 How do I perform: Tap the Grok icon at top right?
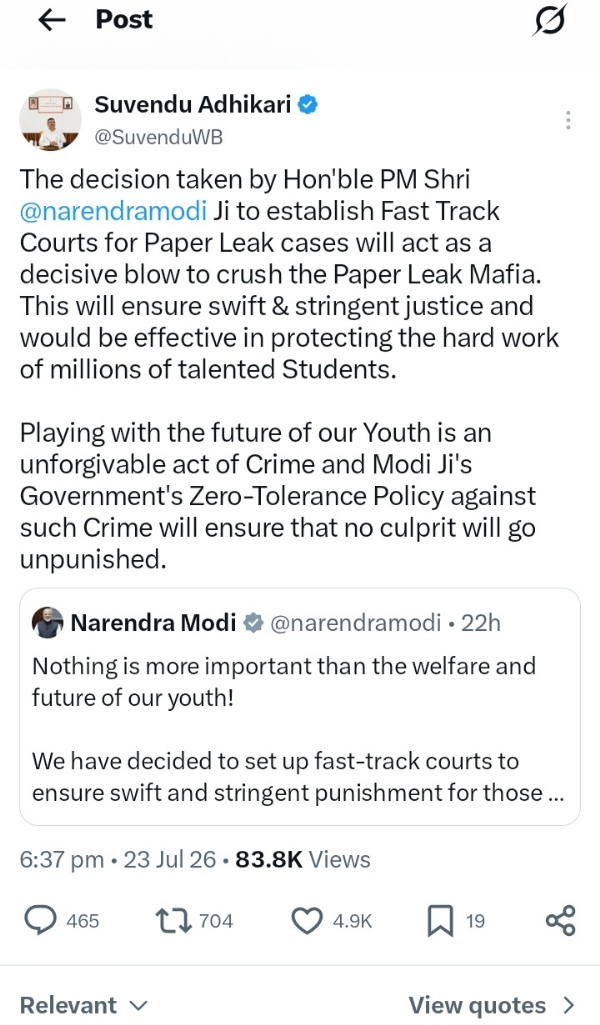click(x=549, y=20)
